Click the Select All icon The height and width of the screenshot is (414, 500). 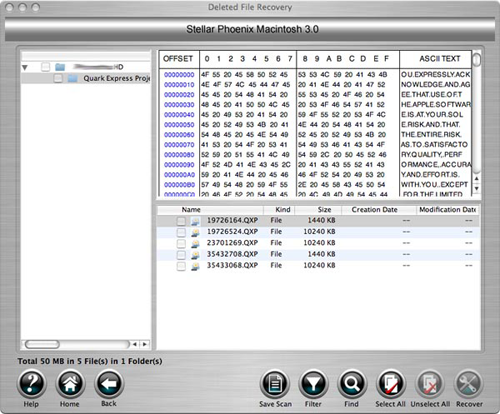tap(391, 384)
